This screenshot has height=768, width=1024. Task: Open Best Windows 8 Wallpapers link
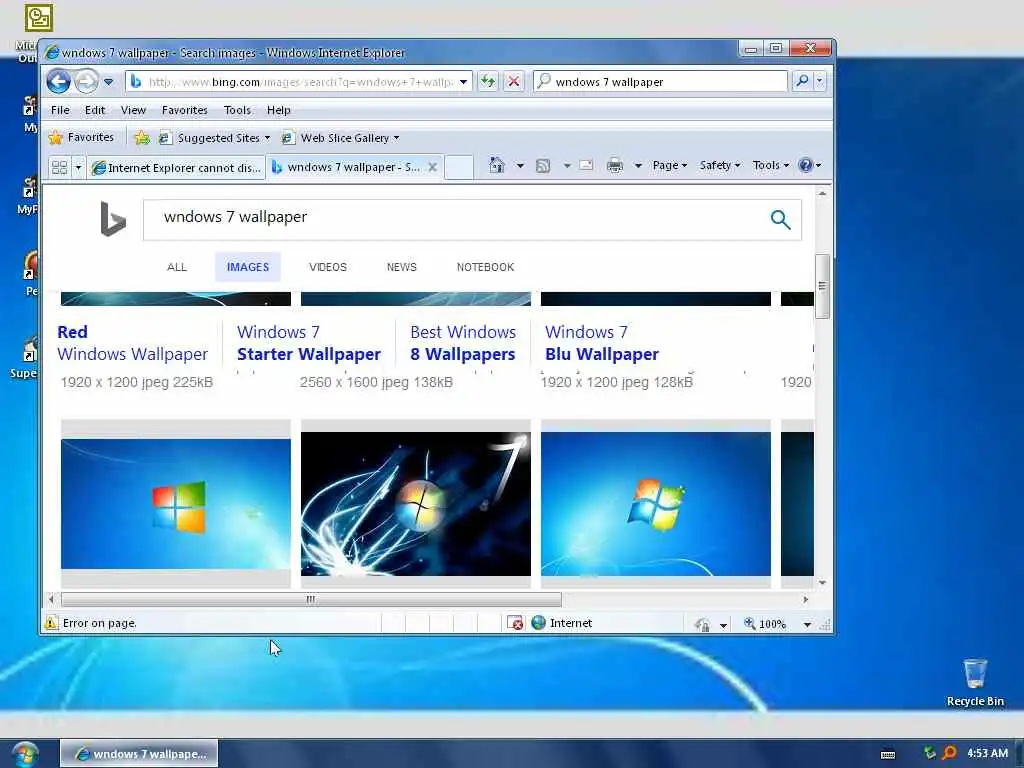click(463, 343)
